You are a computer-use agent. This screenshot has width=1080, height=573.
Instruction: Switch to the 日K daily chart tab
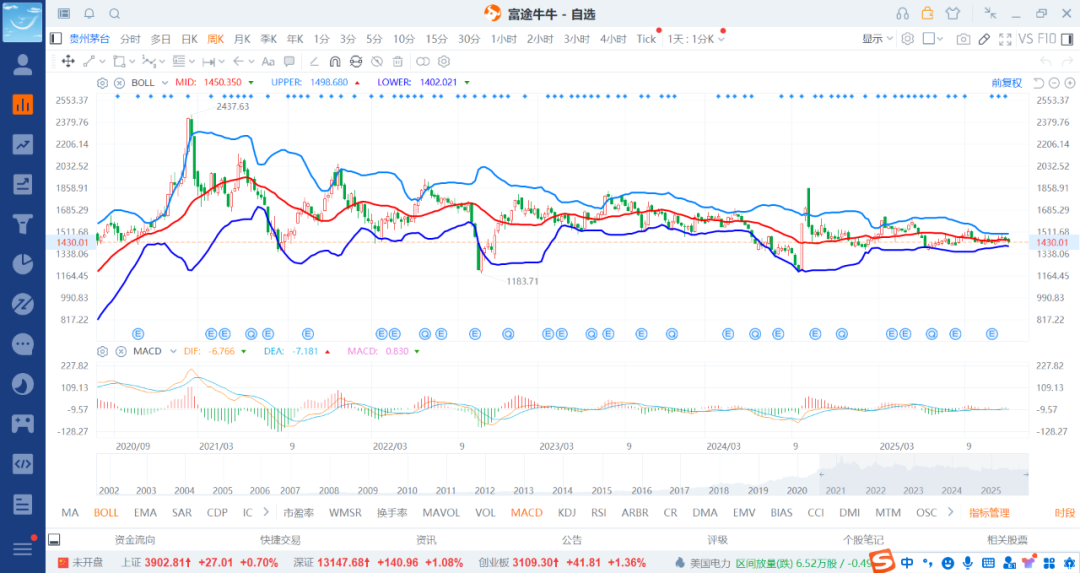pos(189,39)
